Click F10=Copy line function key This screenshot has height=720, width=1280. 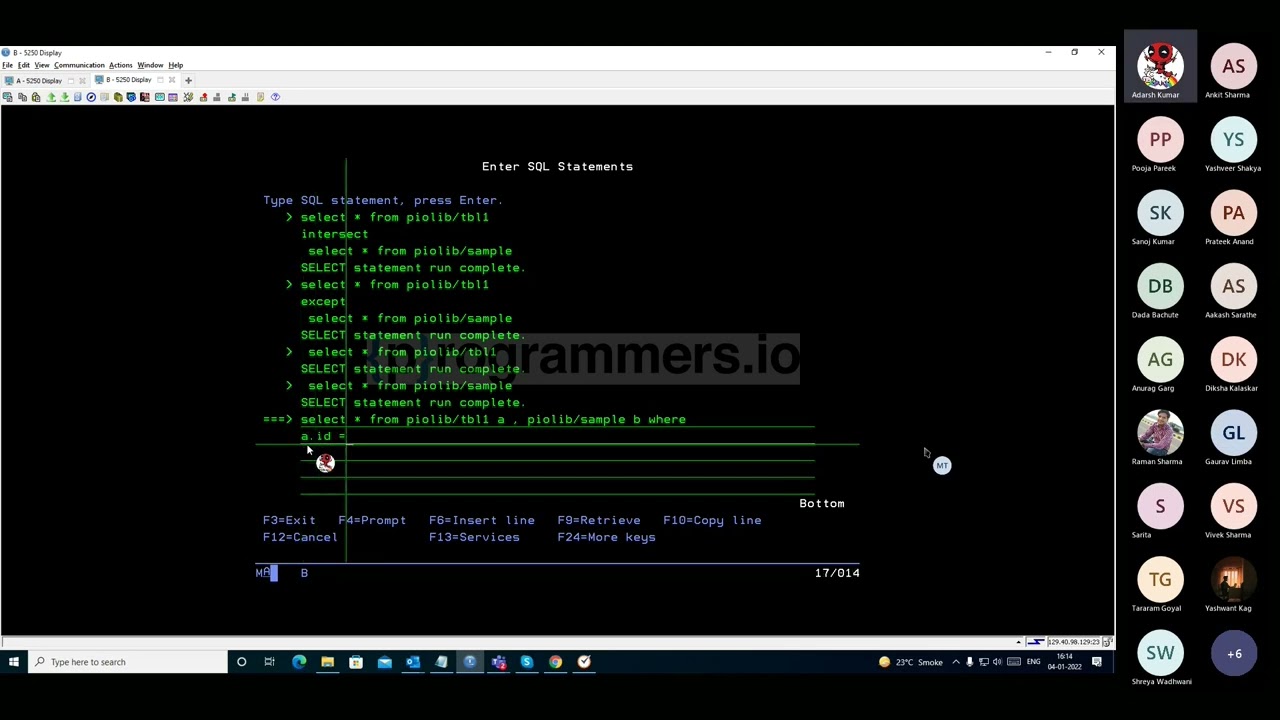point(712,520)
